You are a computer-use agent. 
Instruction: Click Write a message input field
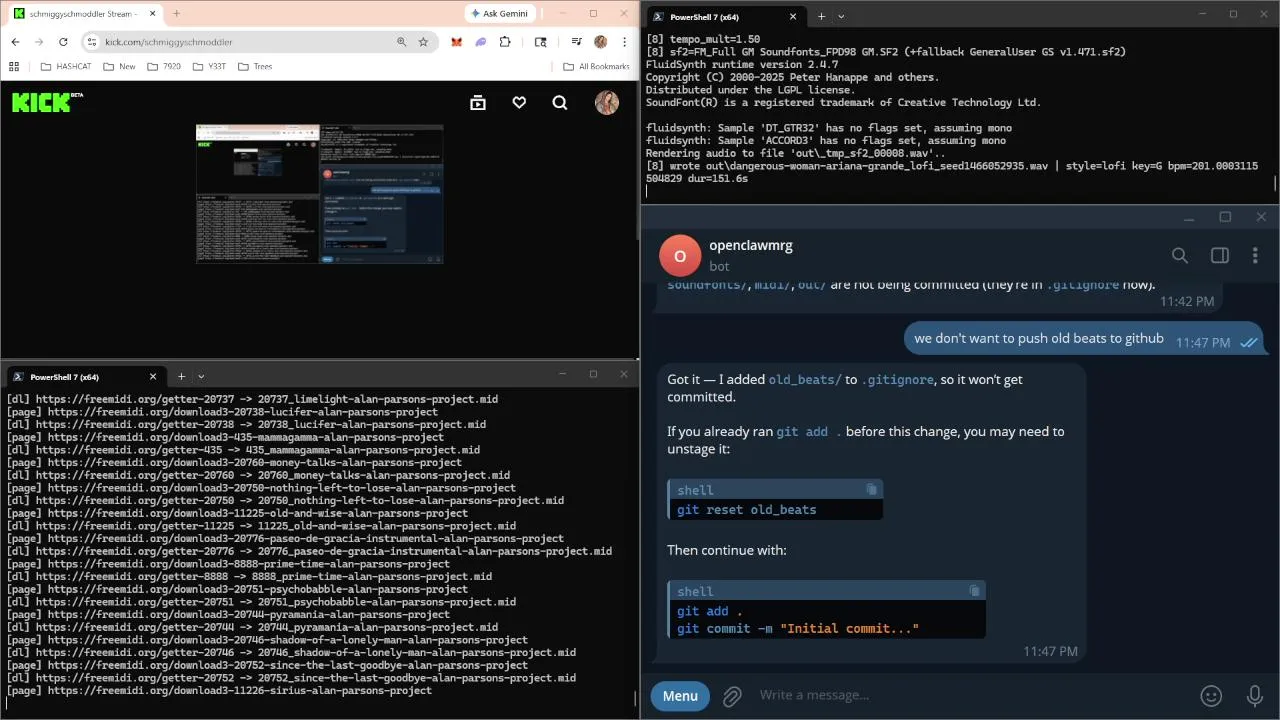point(970,695)
